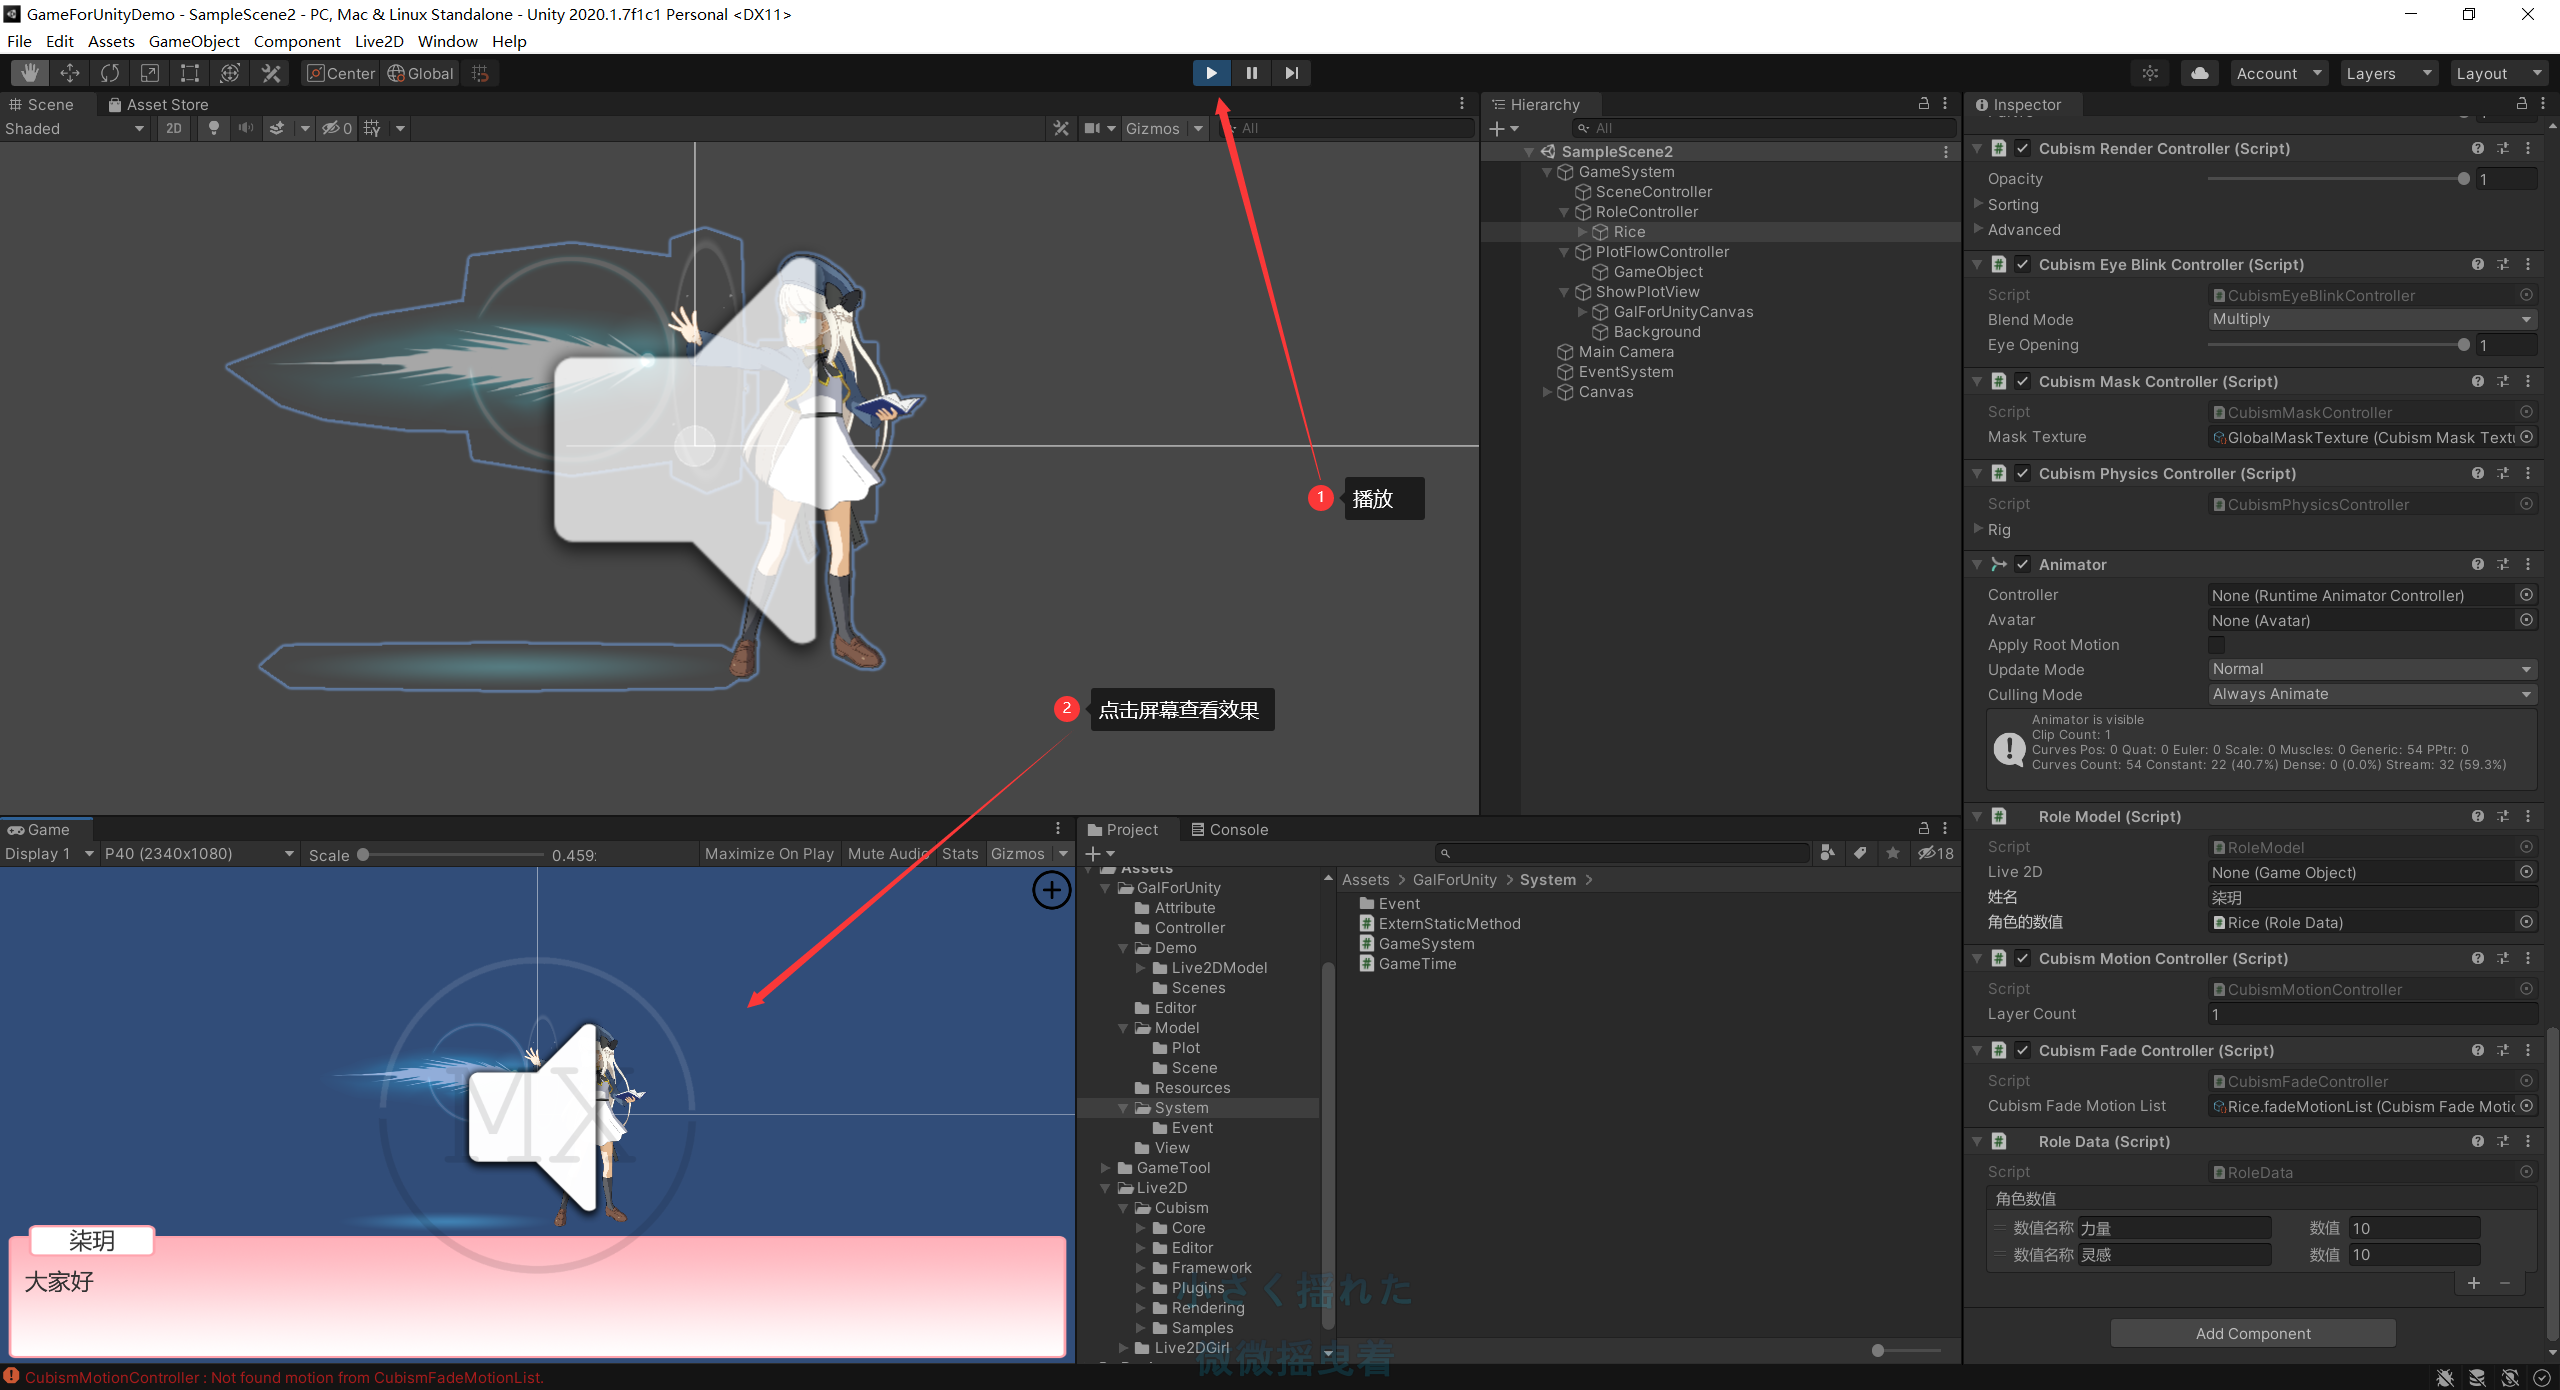
Task: Select the GameSystem script asset
Action: (x=1425, y=944)
